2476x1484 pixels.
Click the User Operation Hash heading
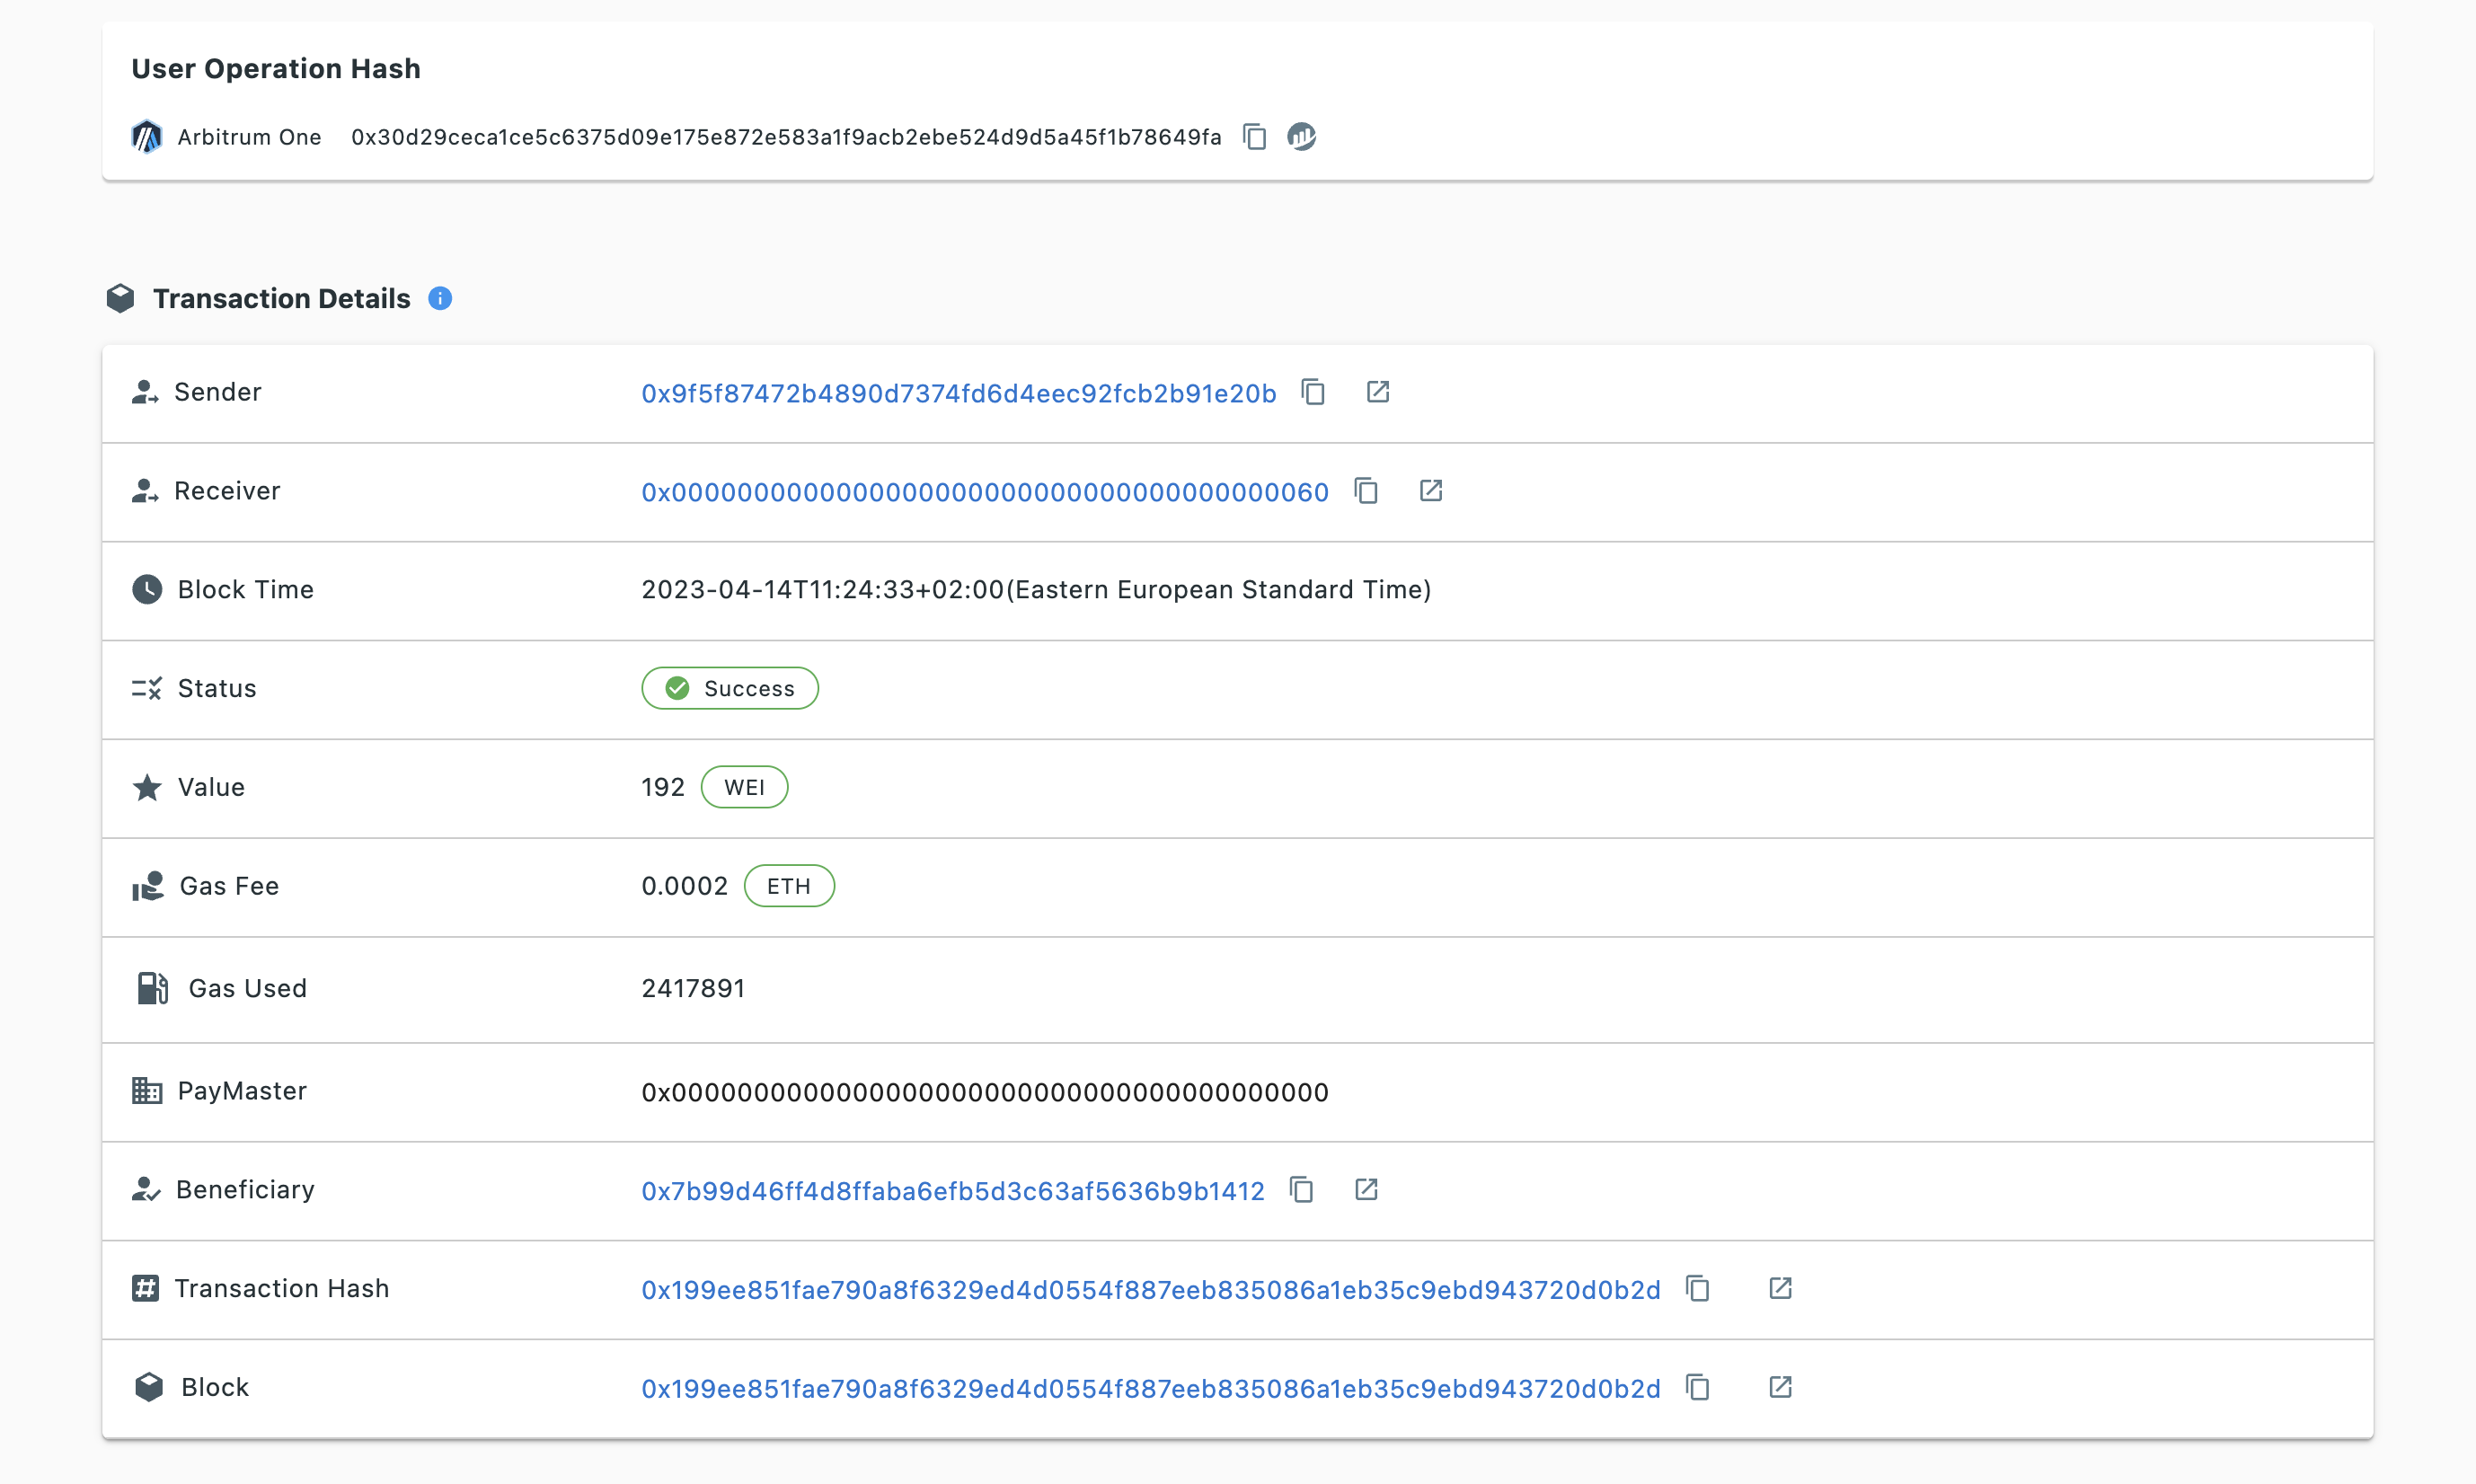(x=276, y=68)
